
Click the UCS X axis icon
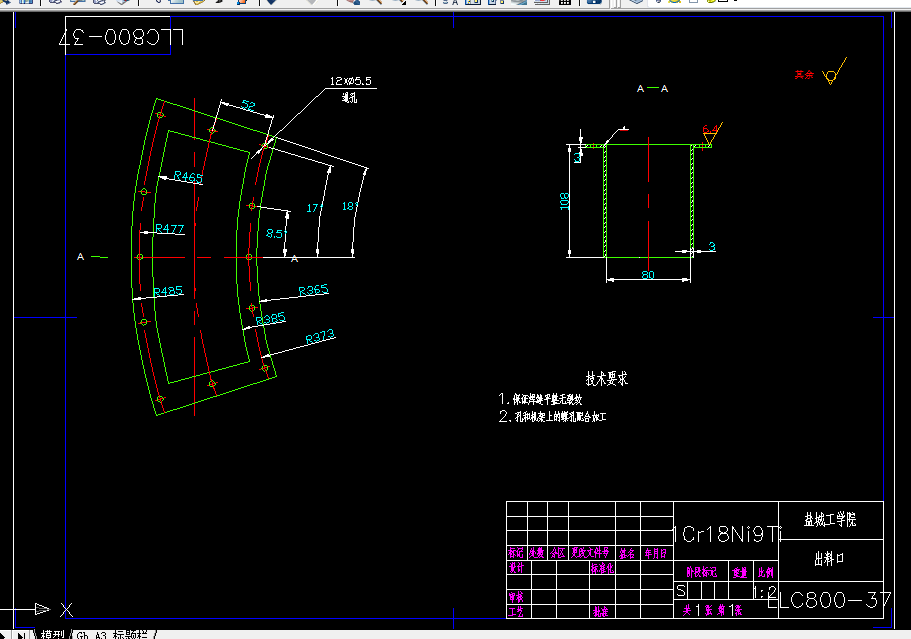(67, 610)
